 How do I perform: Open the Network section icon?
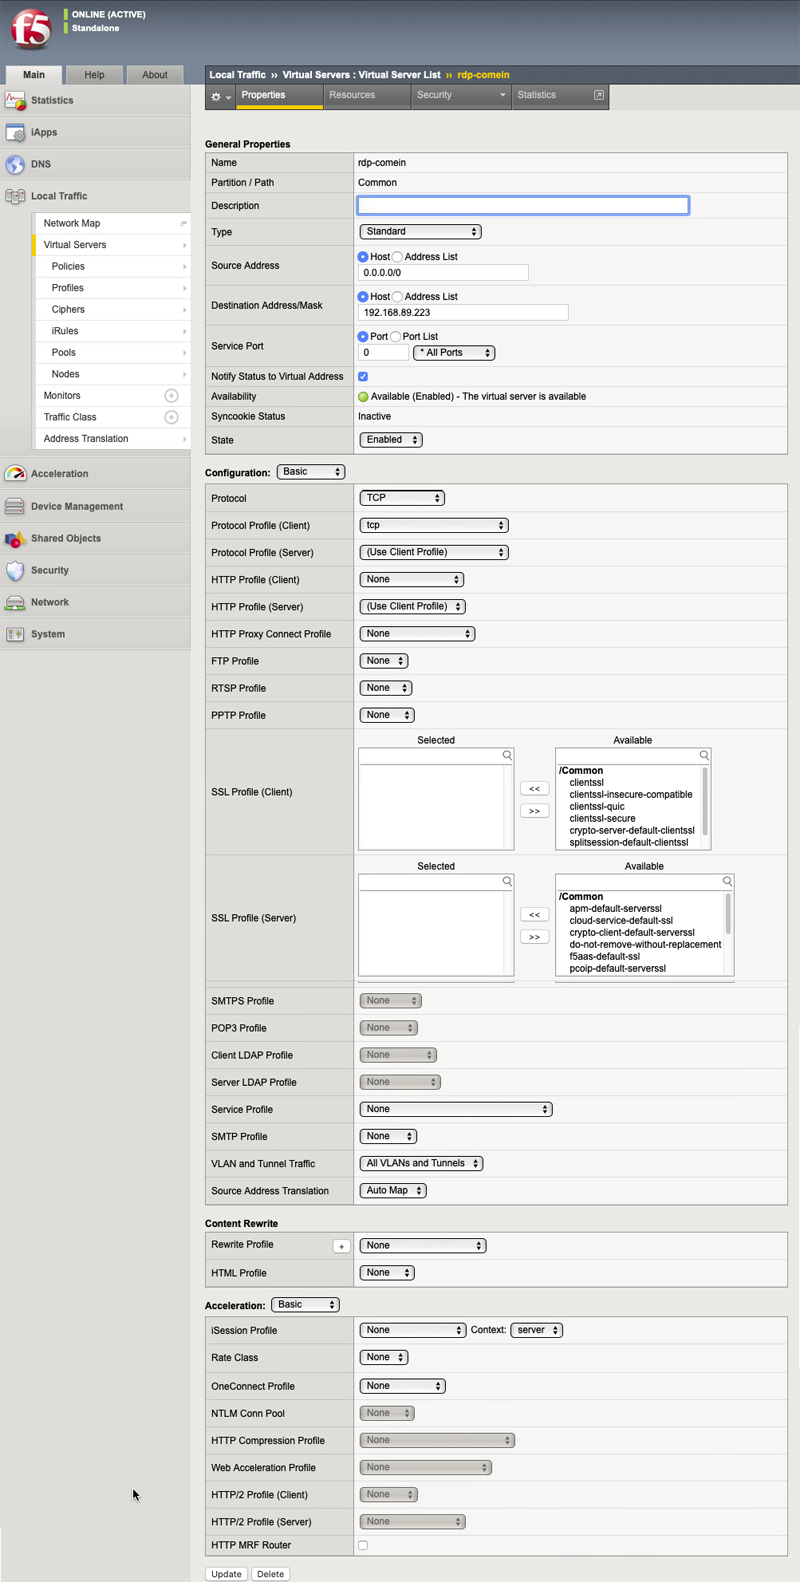point(15,602)
